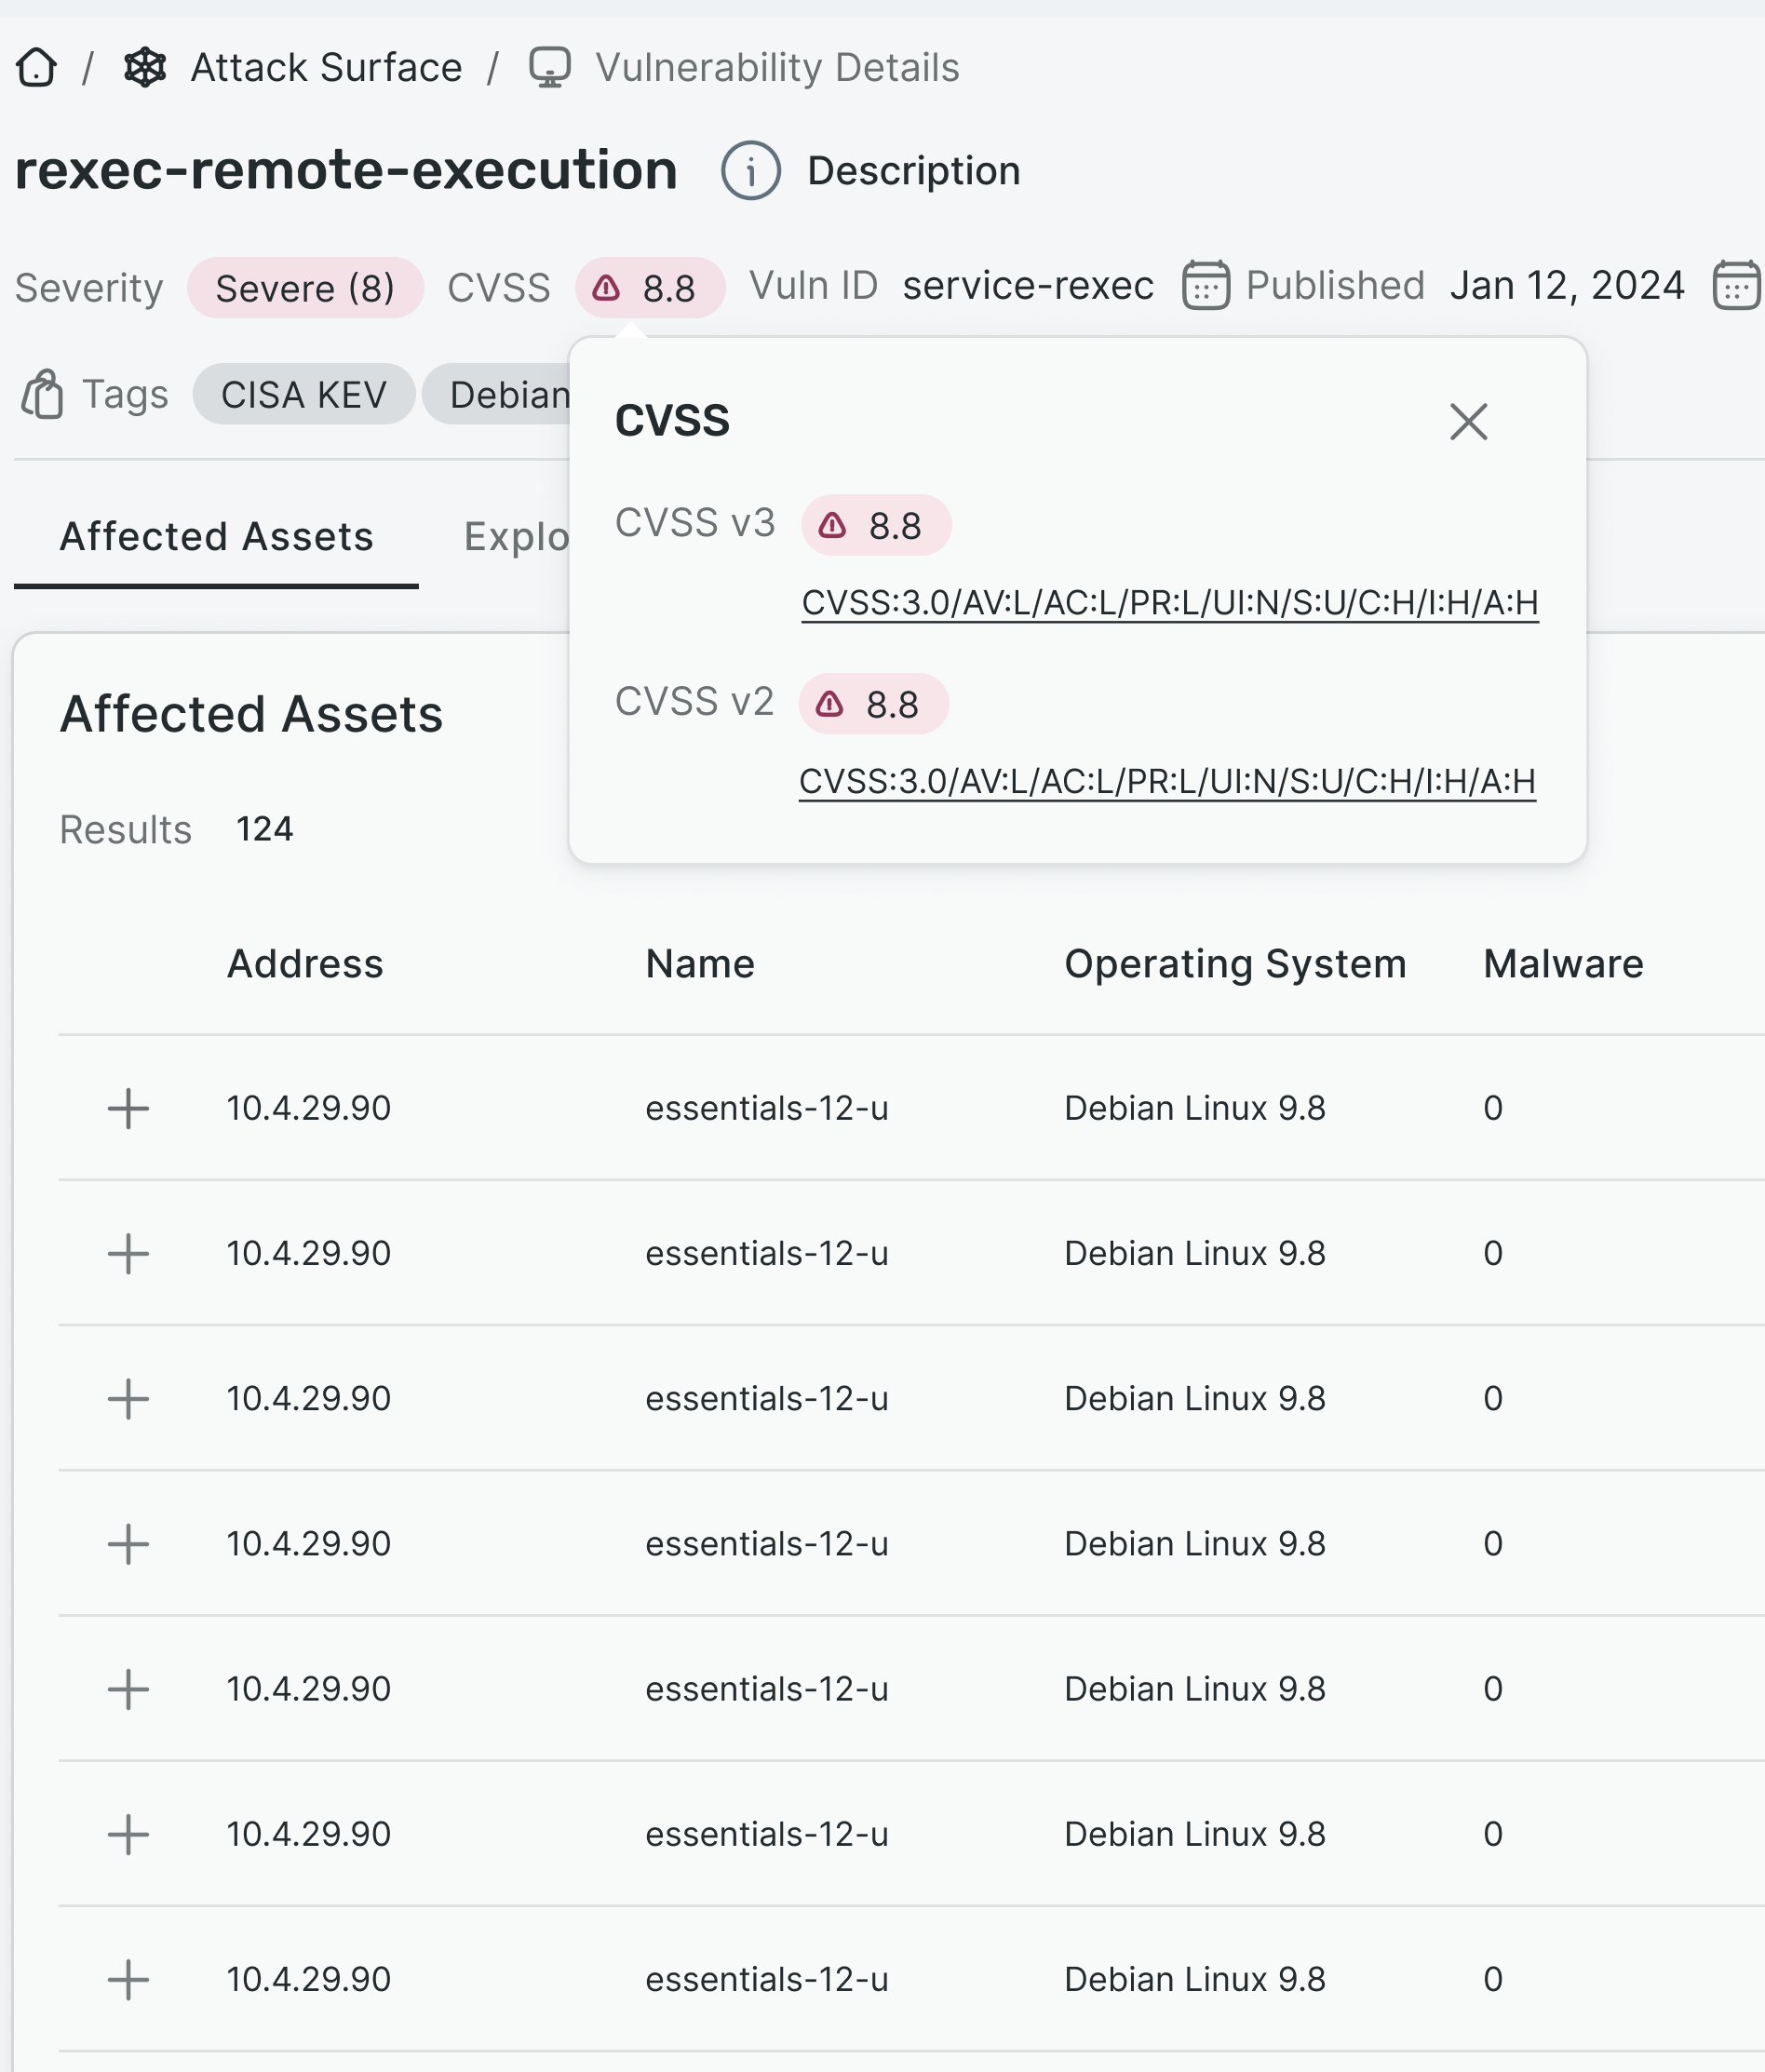Close the CVSS popup
Screen dimensions: 1765x2072
point(1468,421)
